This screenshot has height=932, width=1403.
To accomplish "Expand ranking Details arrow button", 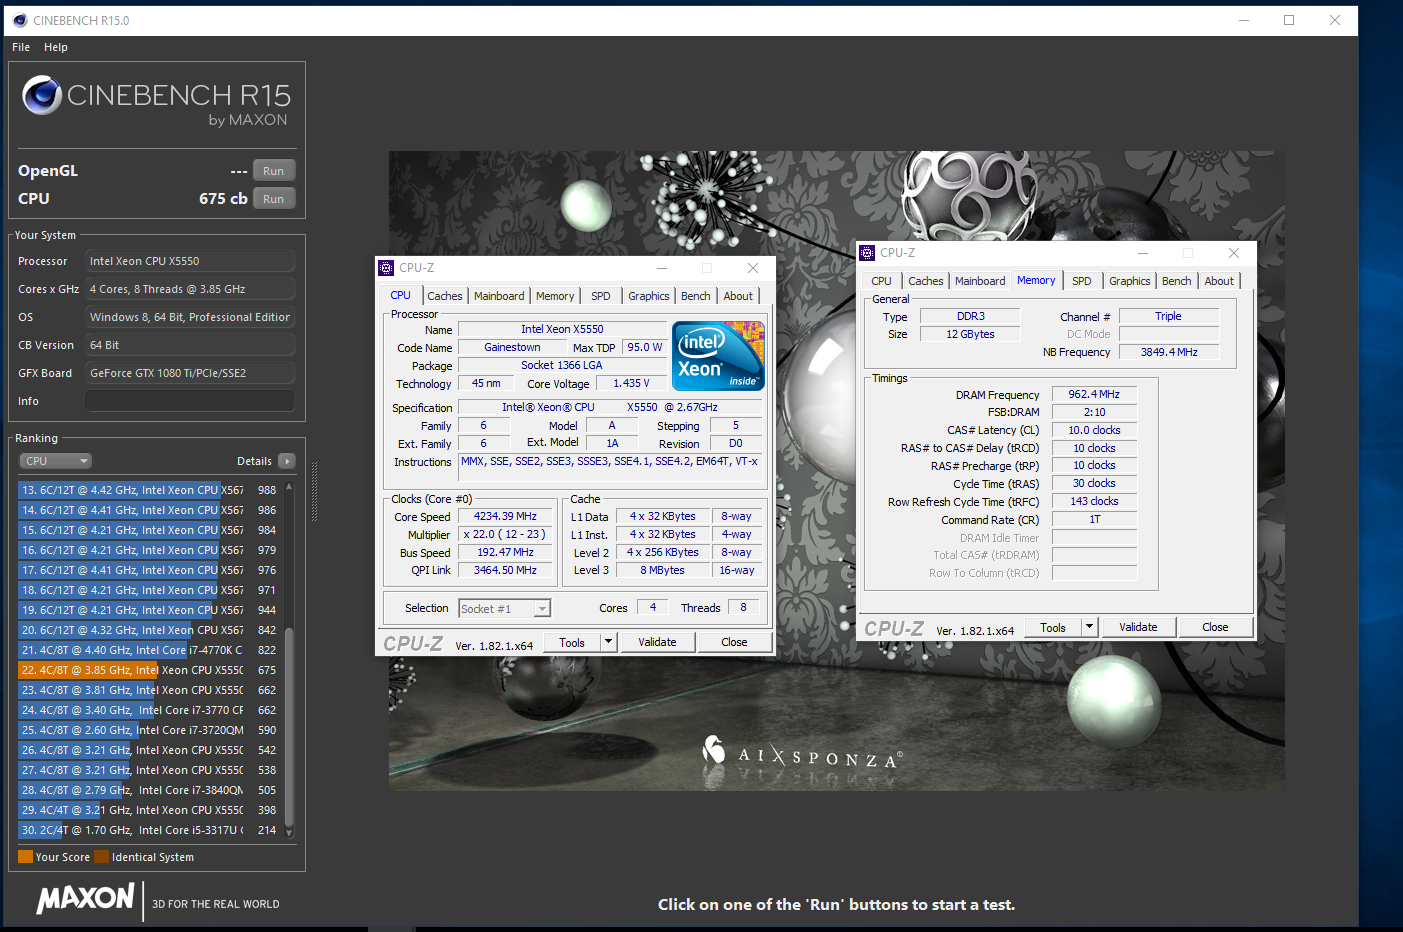I will 287,461.
